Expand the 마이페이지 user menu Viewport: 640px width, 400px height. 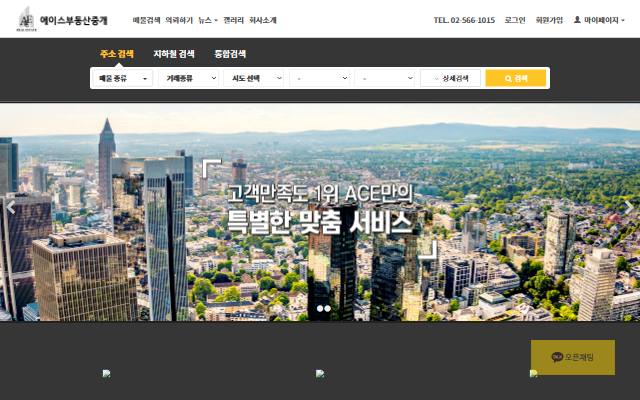click(599, 20)
